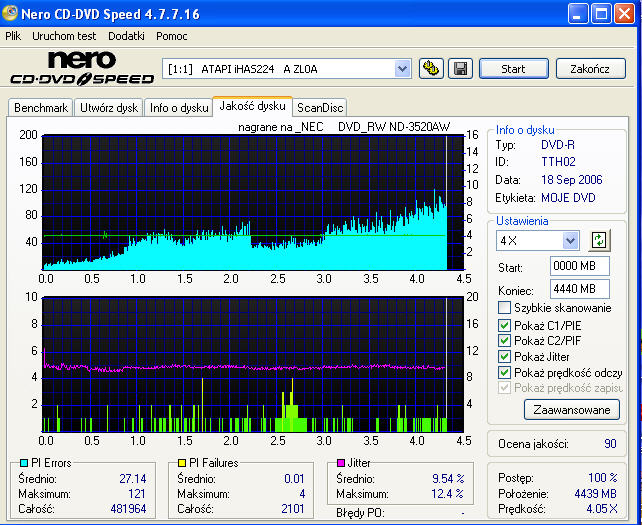The height and width of the screenshot is (525, 642).
Task: Uncheck Pokaż C1/PIE checkbox
Action: point(504,326)
